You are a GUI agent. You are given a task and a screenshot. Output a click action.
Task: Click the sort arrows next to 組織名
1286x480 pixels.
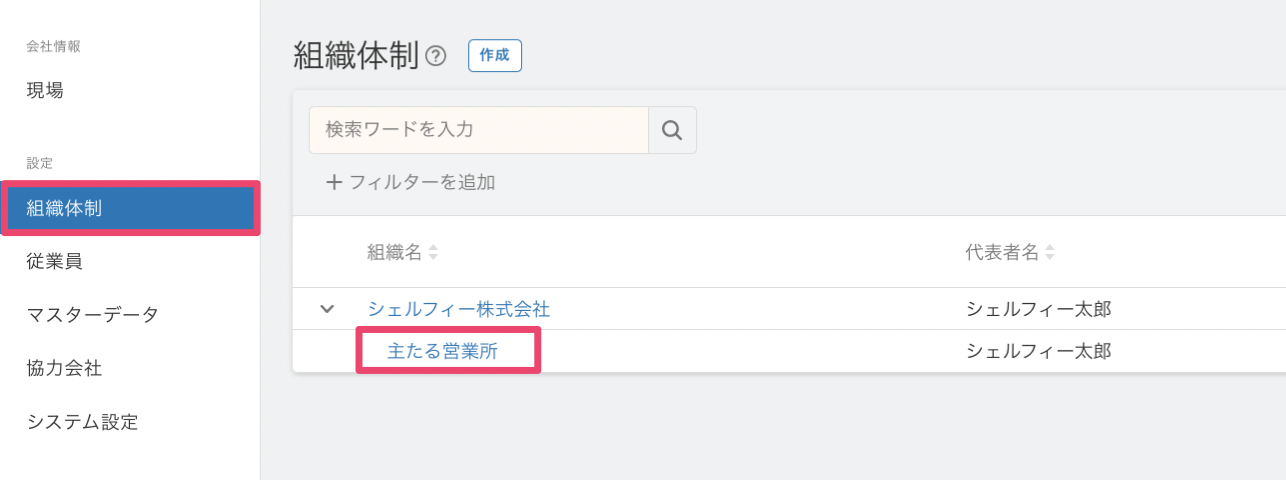(433, 254)
